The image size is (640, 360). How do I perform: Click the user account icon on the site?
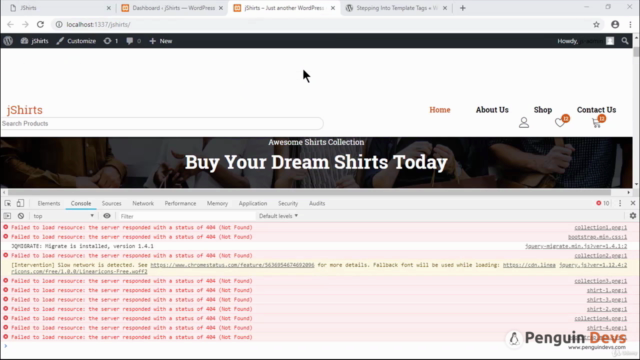click(524, 122)
